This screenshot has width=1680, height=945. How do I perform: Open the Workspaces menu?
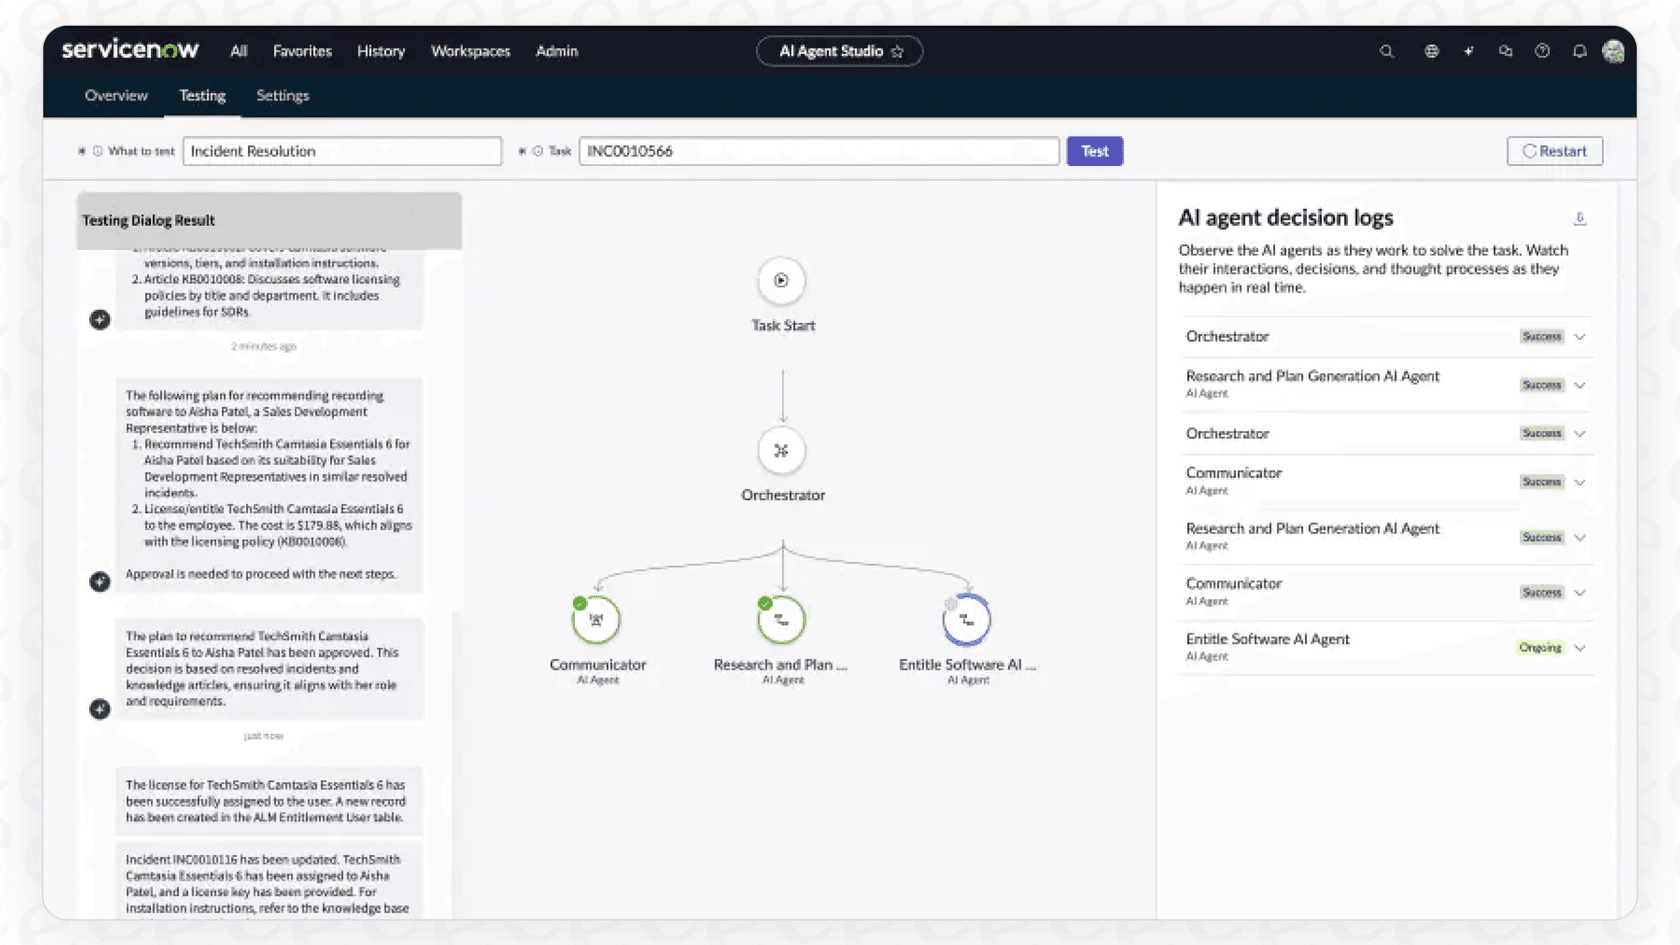pos(470,51)
